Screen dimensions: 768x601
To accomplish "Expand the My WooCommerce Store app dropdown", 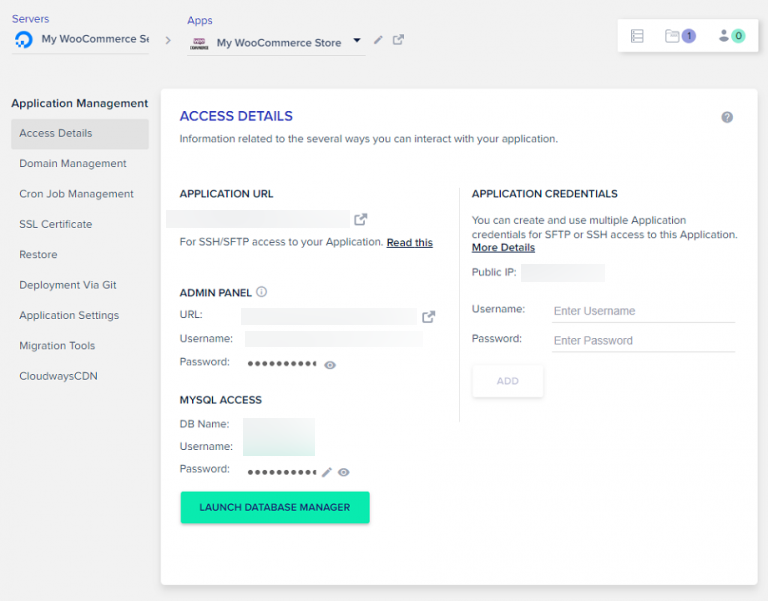I will (357, 40).
